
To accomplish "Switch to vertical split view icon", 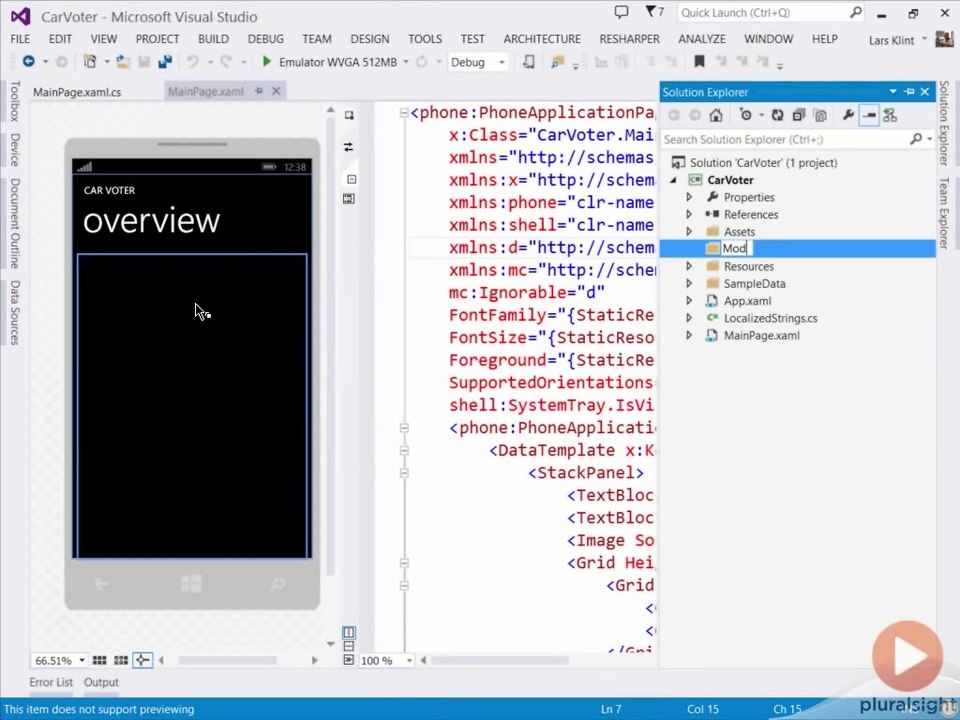I will [348, 632].
